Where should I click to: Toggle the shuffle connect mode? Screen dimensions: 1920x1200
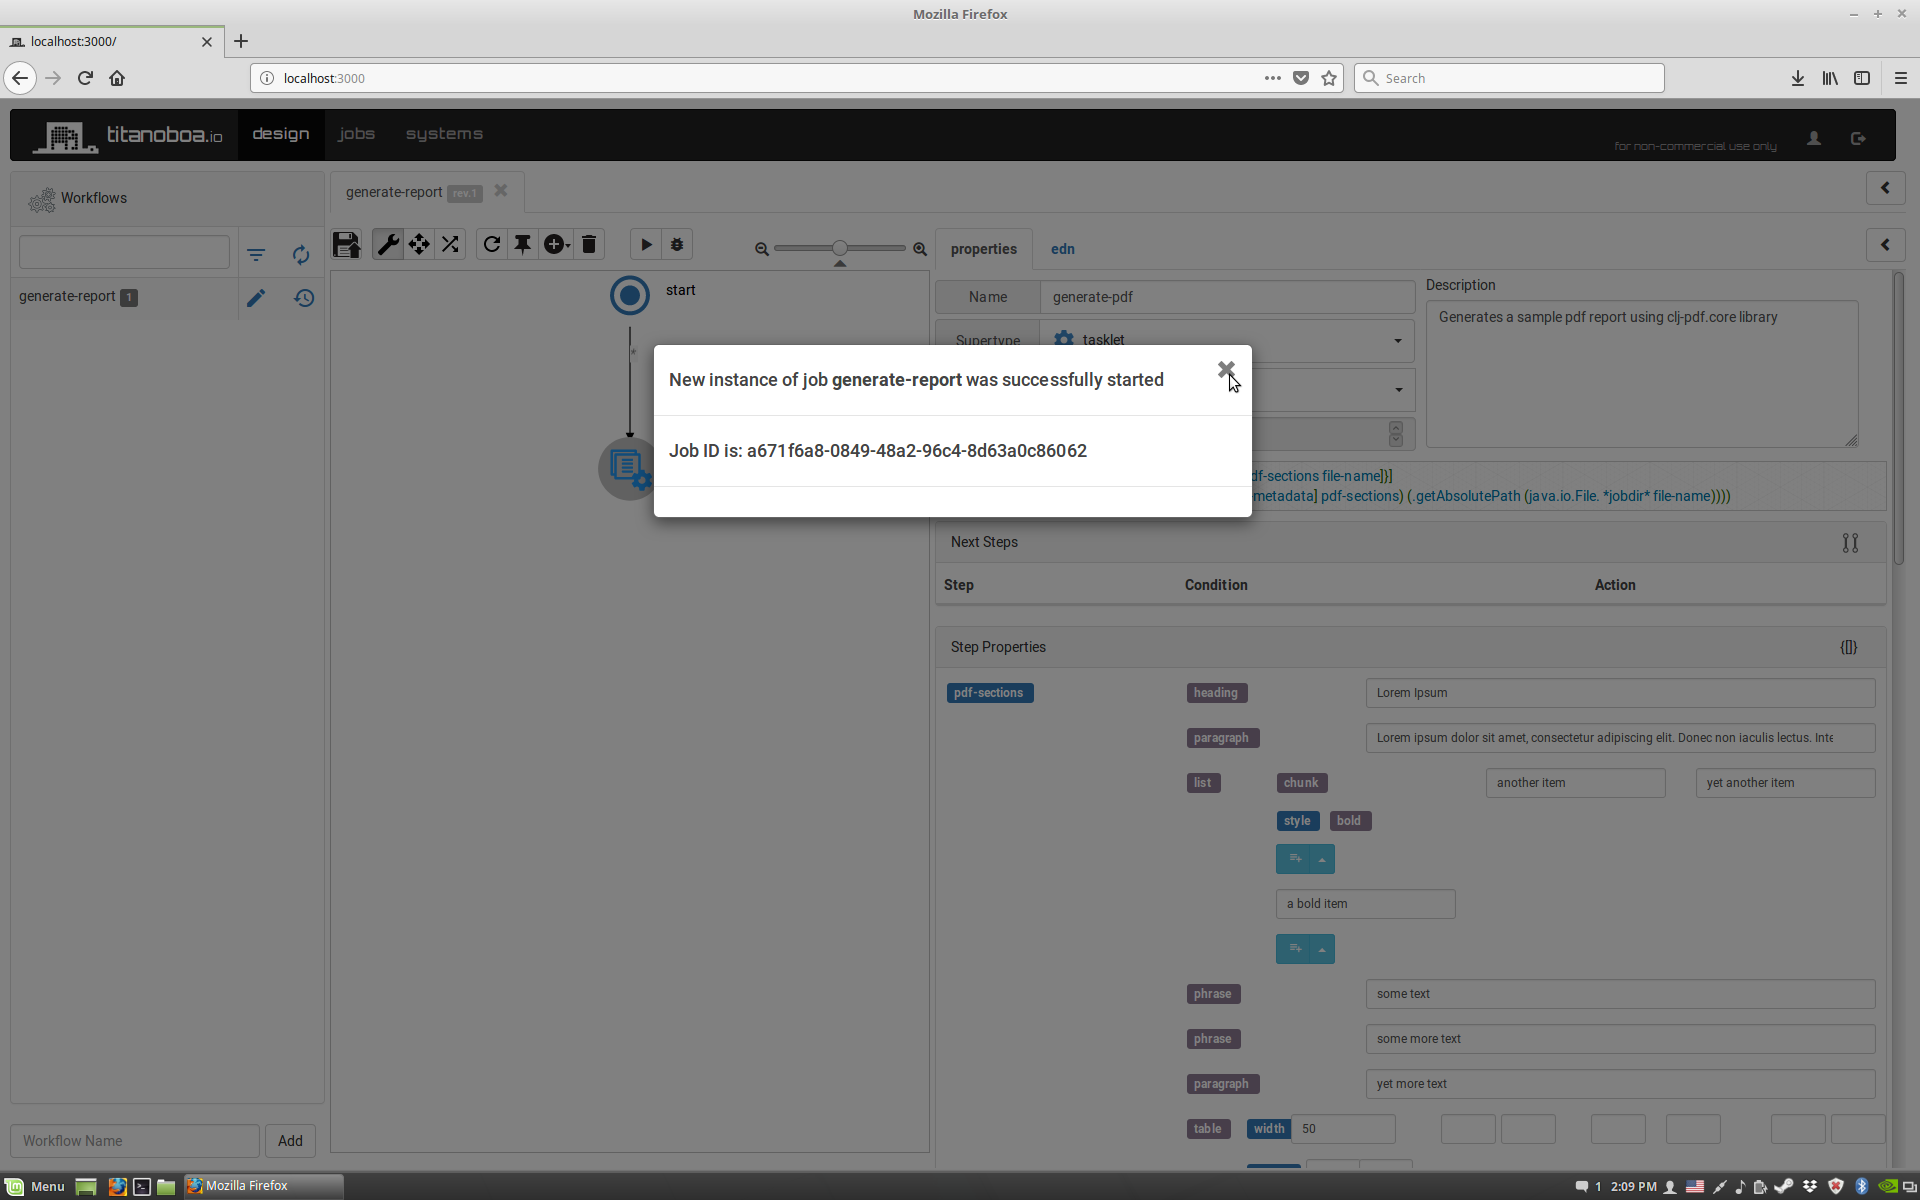pos(451,245)
